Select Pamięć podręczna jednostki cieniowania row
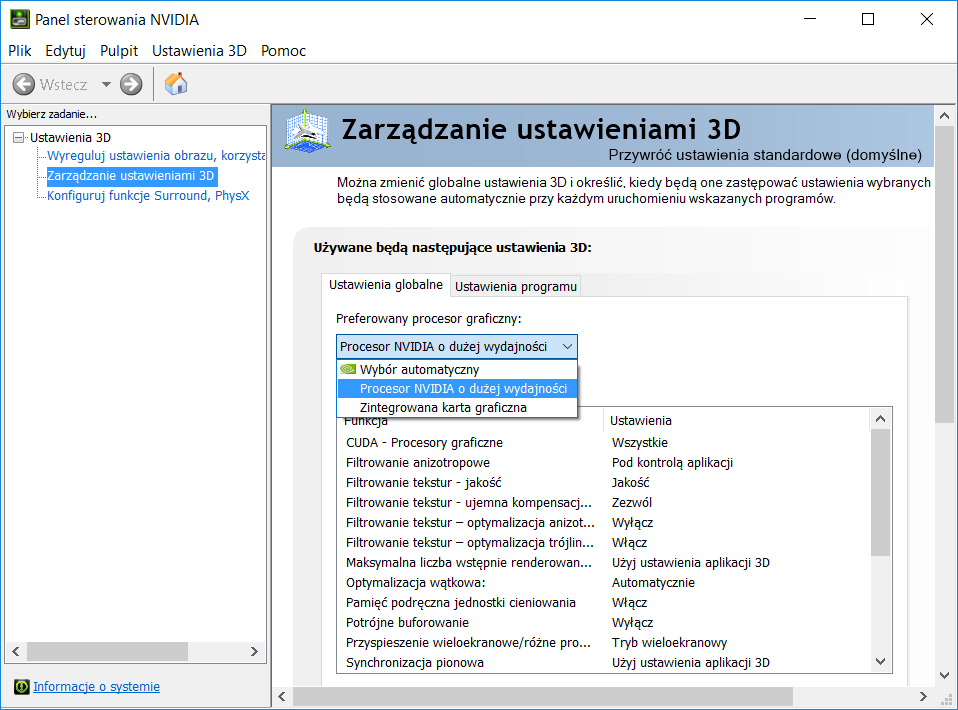This screenshot has width=958, height=710. click(x=604, y=602)
